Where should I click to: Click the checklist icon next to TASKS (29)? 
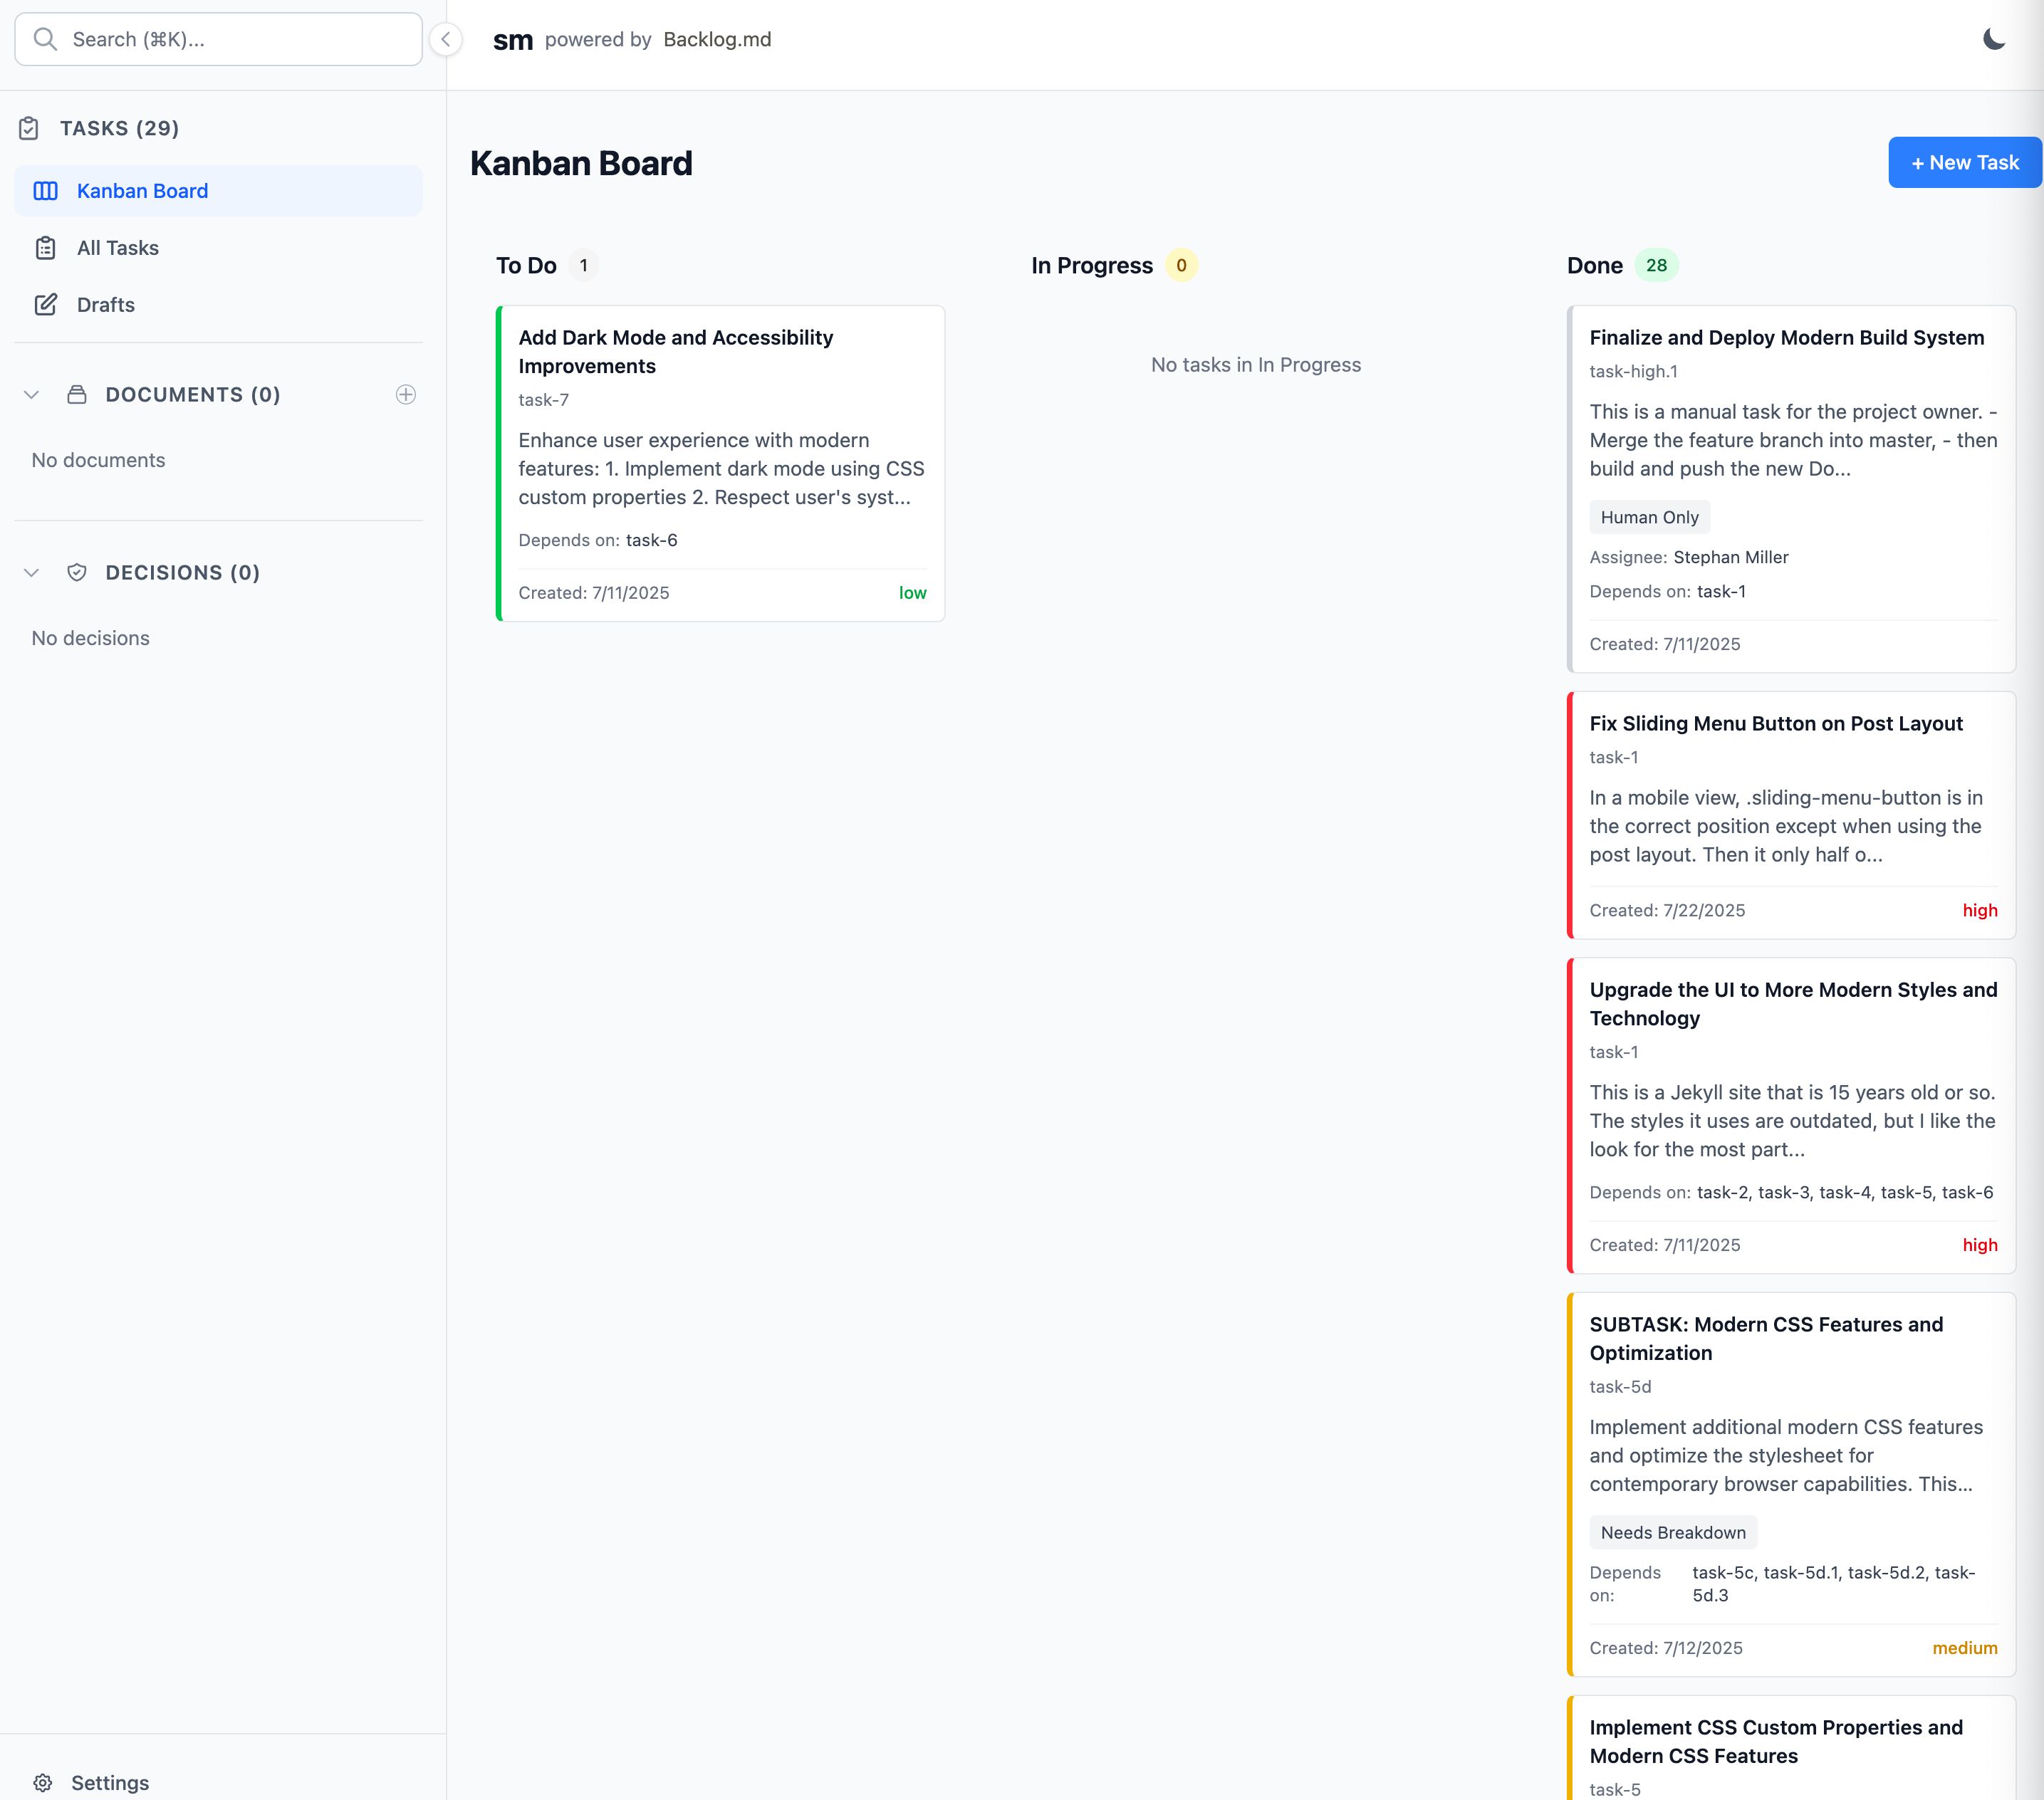click(29, 128)
